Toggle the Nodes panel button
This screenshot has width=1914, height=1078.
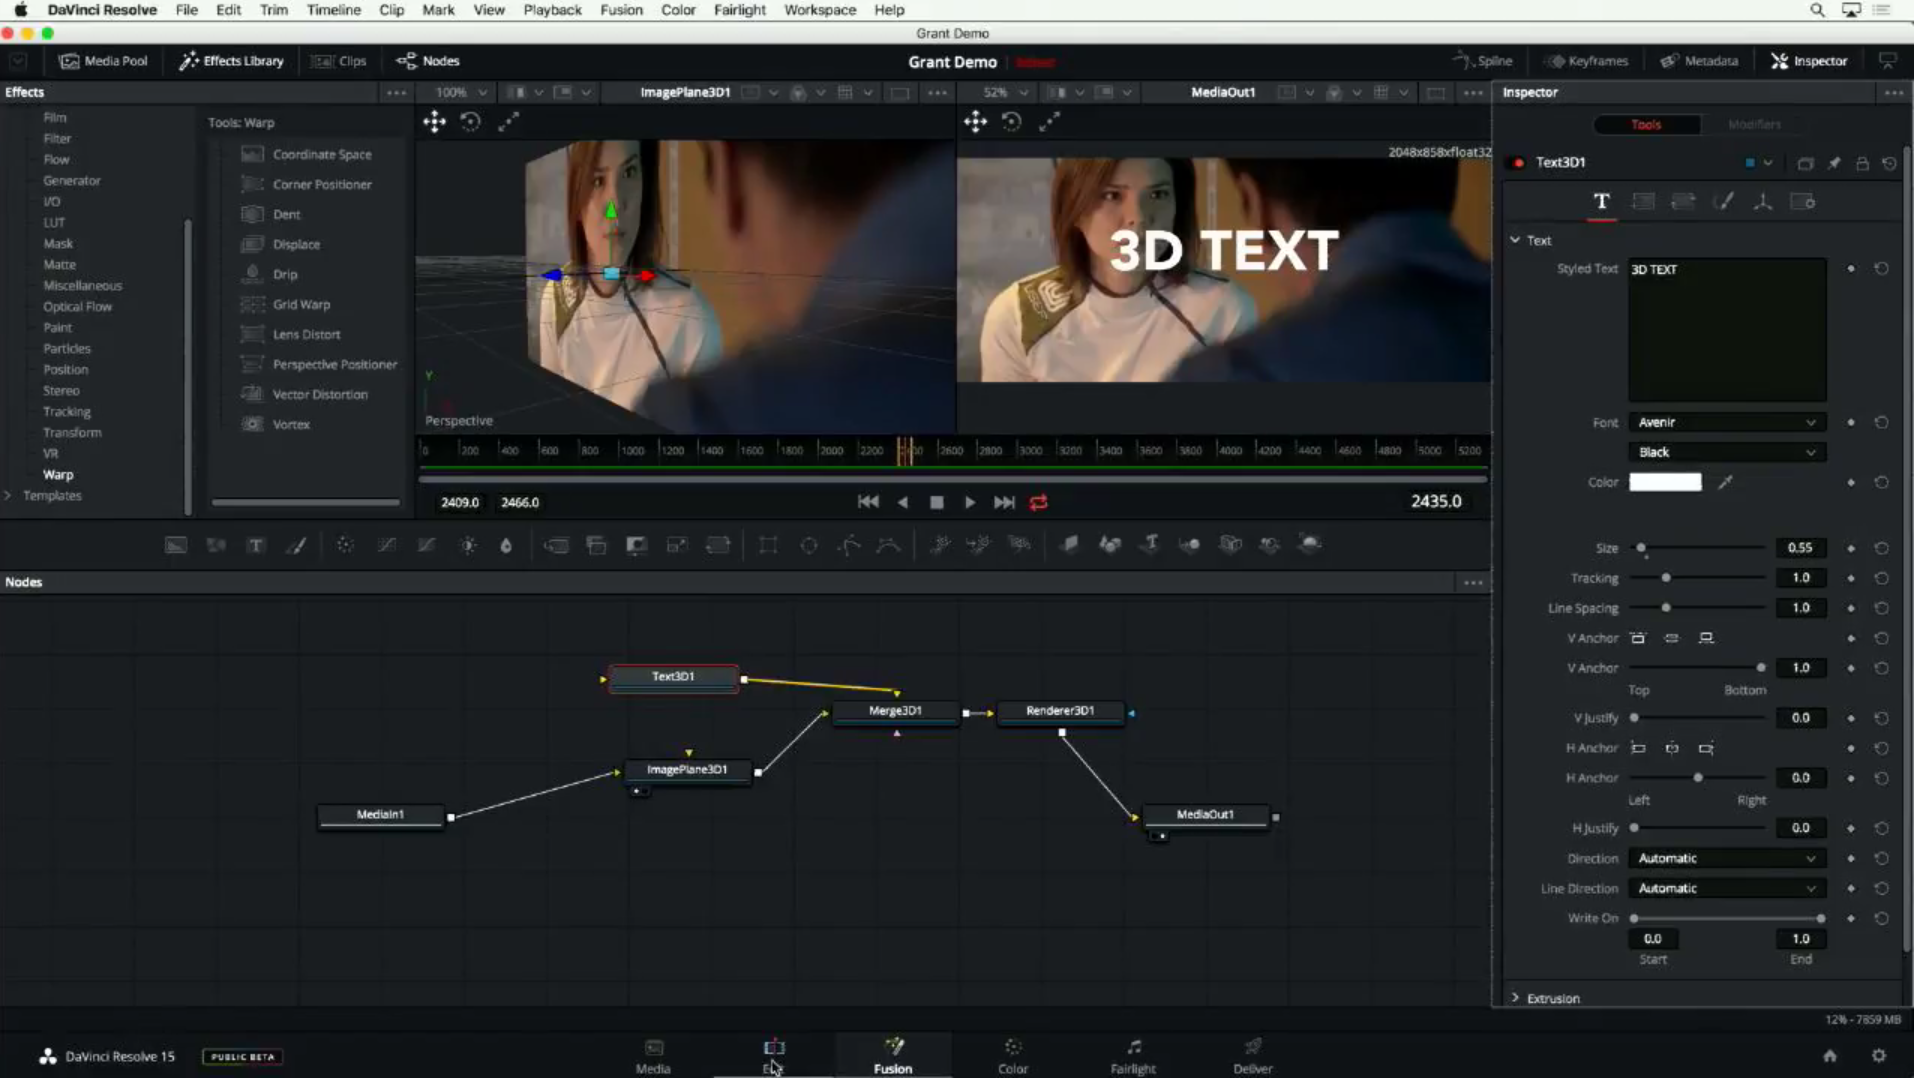point(428,61)
